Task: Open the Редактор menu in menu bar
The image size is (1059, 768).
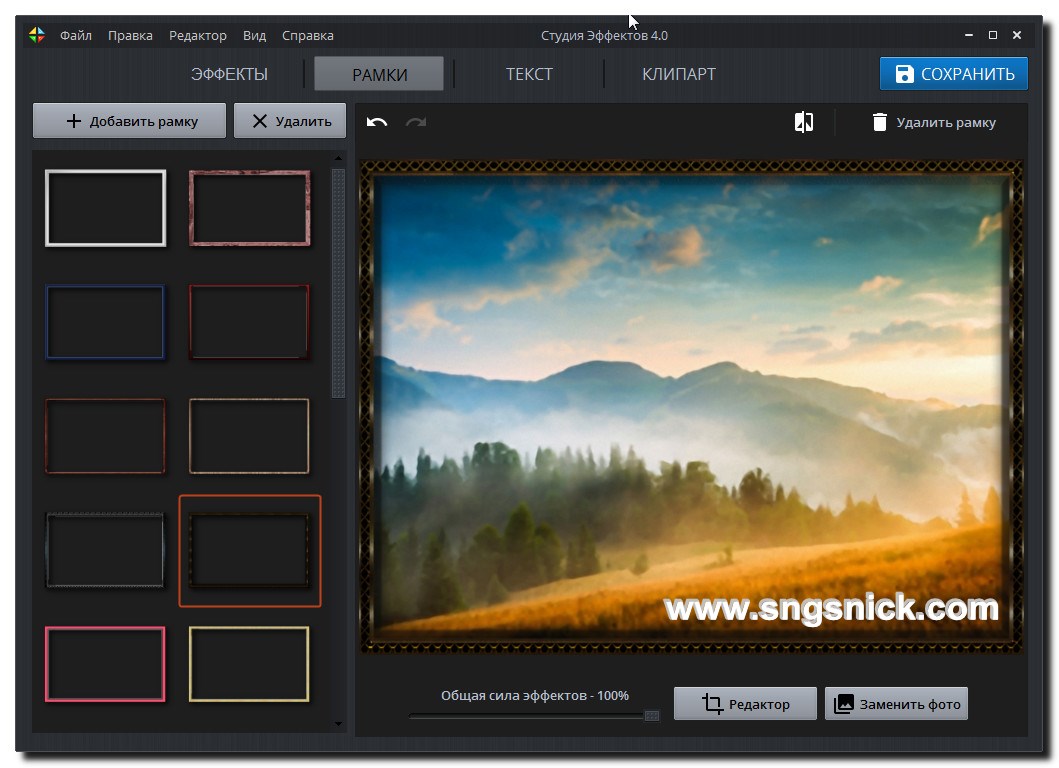Action: coord(198,35)
